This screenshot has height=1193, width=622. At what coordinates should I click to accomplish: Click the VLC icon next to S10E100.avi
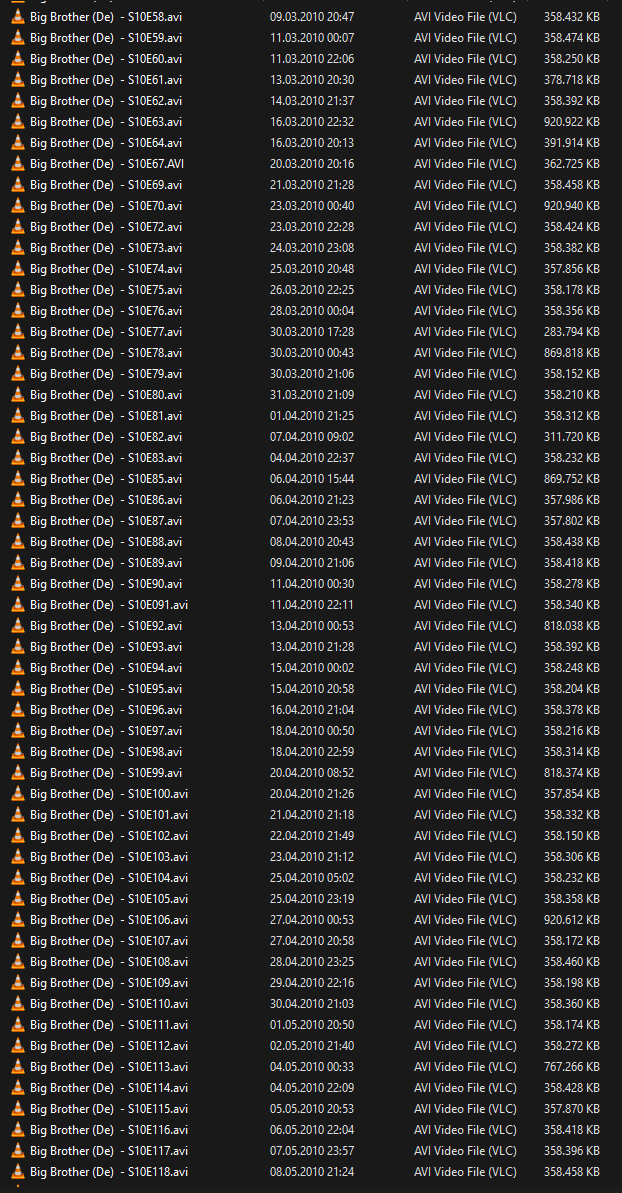pyautogui.click(x=17, y=794)
